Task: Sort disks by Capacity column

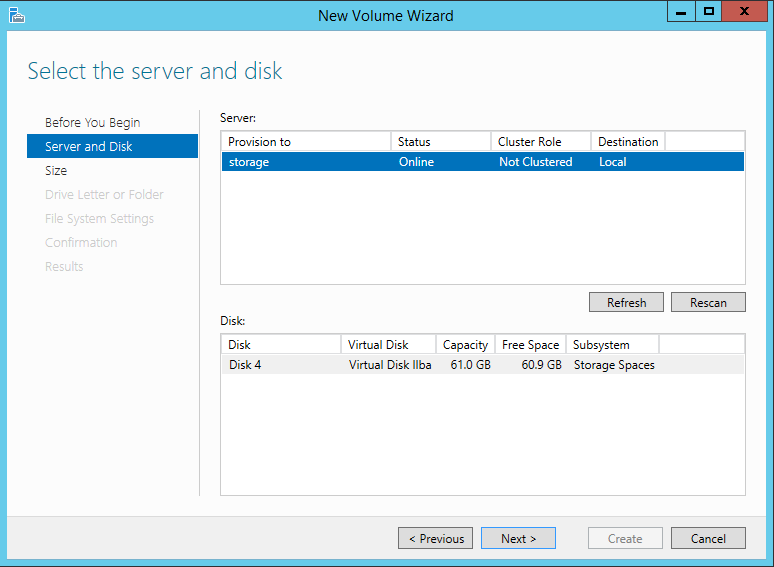Action: (465, 344)
